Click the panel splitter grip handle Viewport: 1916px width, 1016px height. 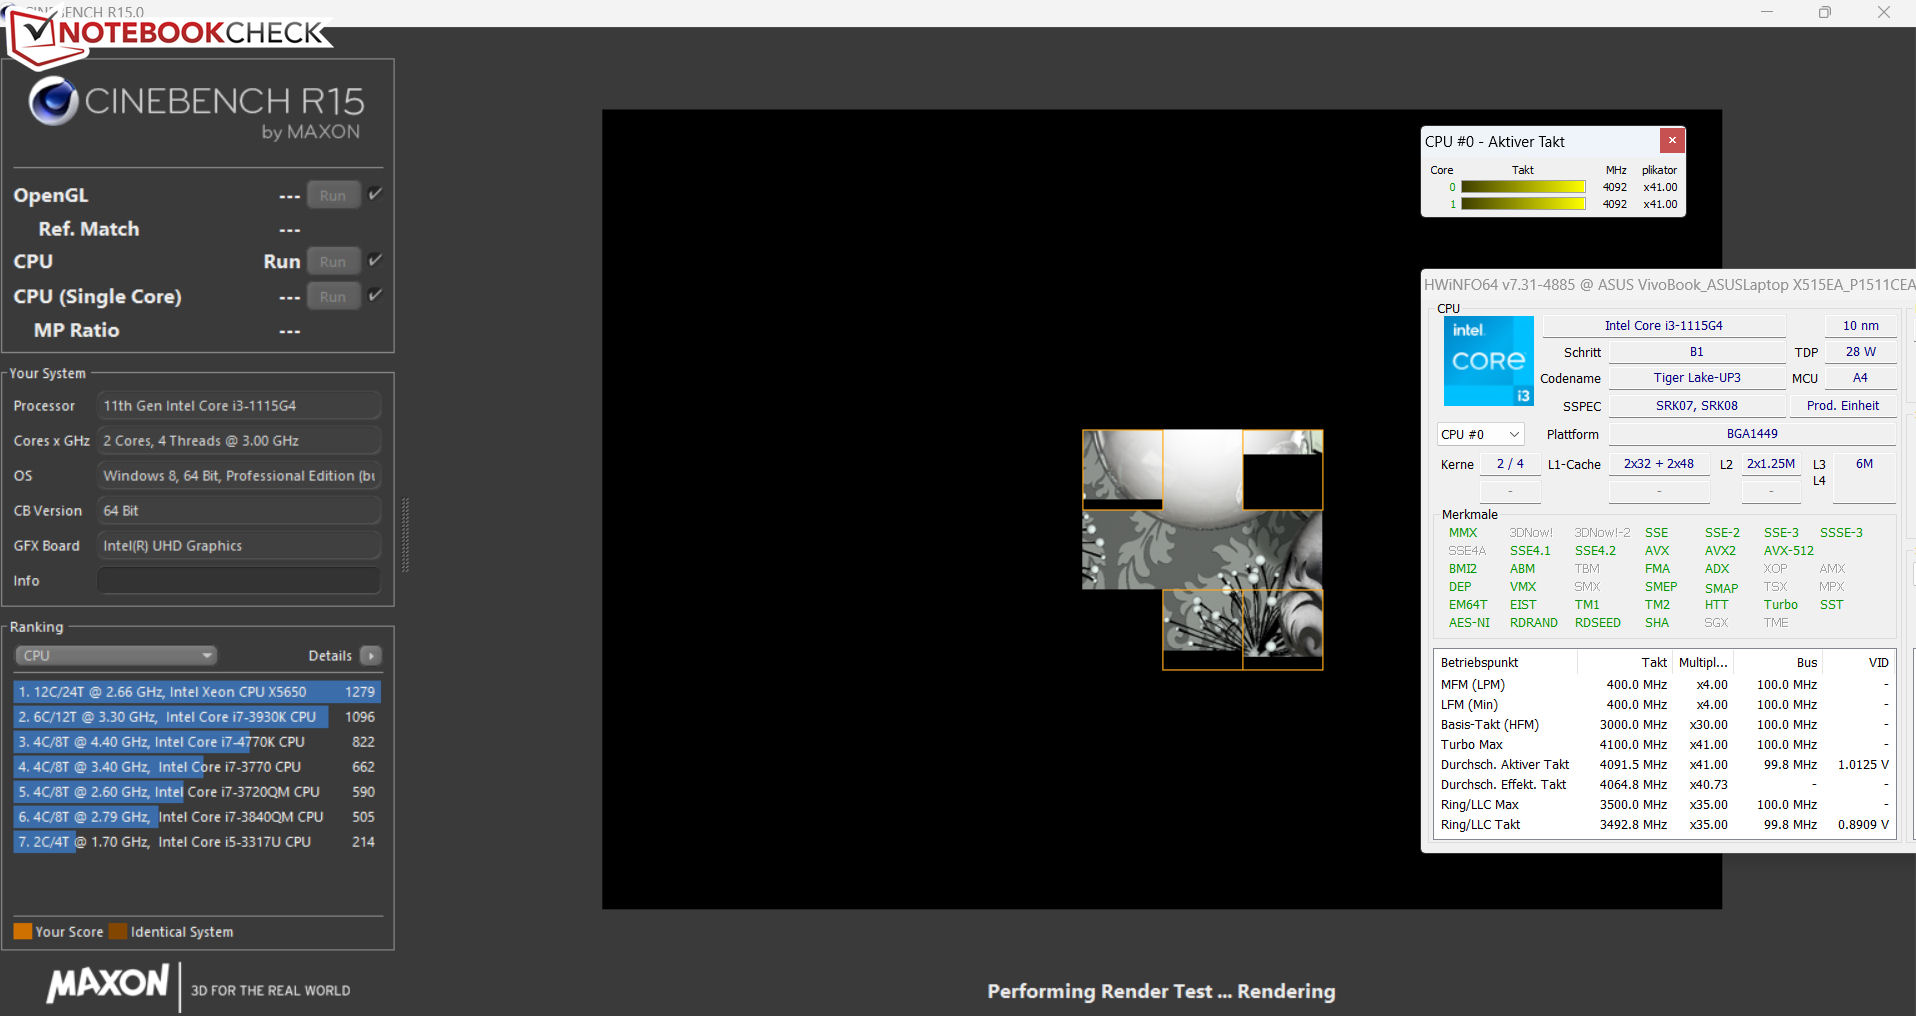point(405,535)
